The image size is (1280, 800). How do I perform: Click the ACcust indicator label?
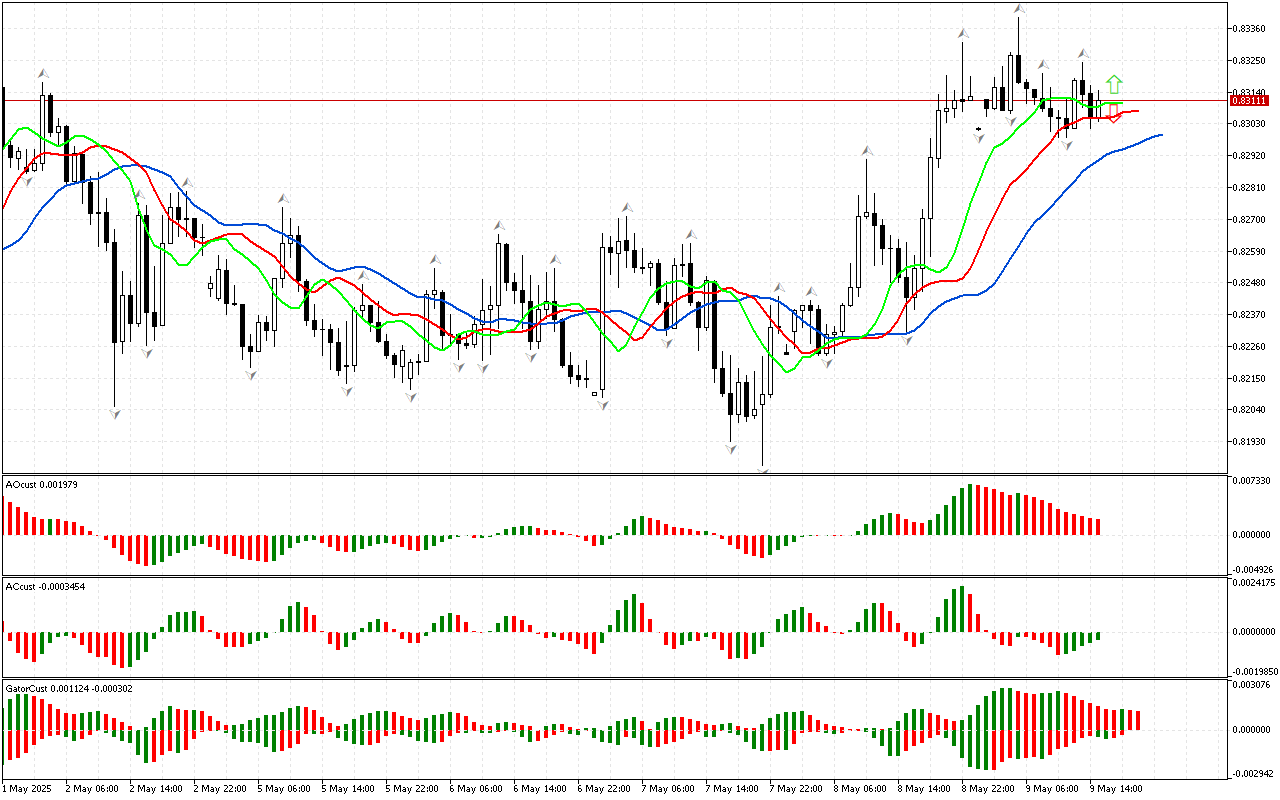pos(44,586)
